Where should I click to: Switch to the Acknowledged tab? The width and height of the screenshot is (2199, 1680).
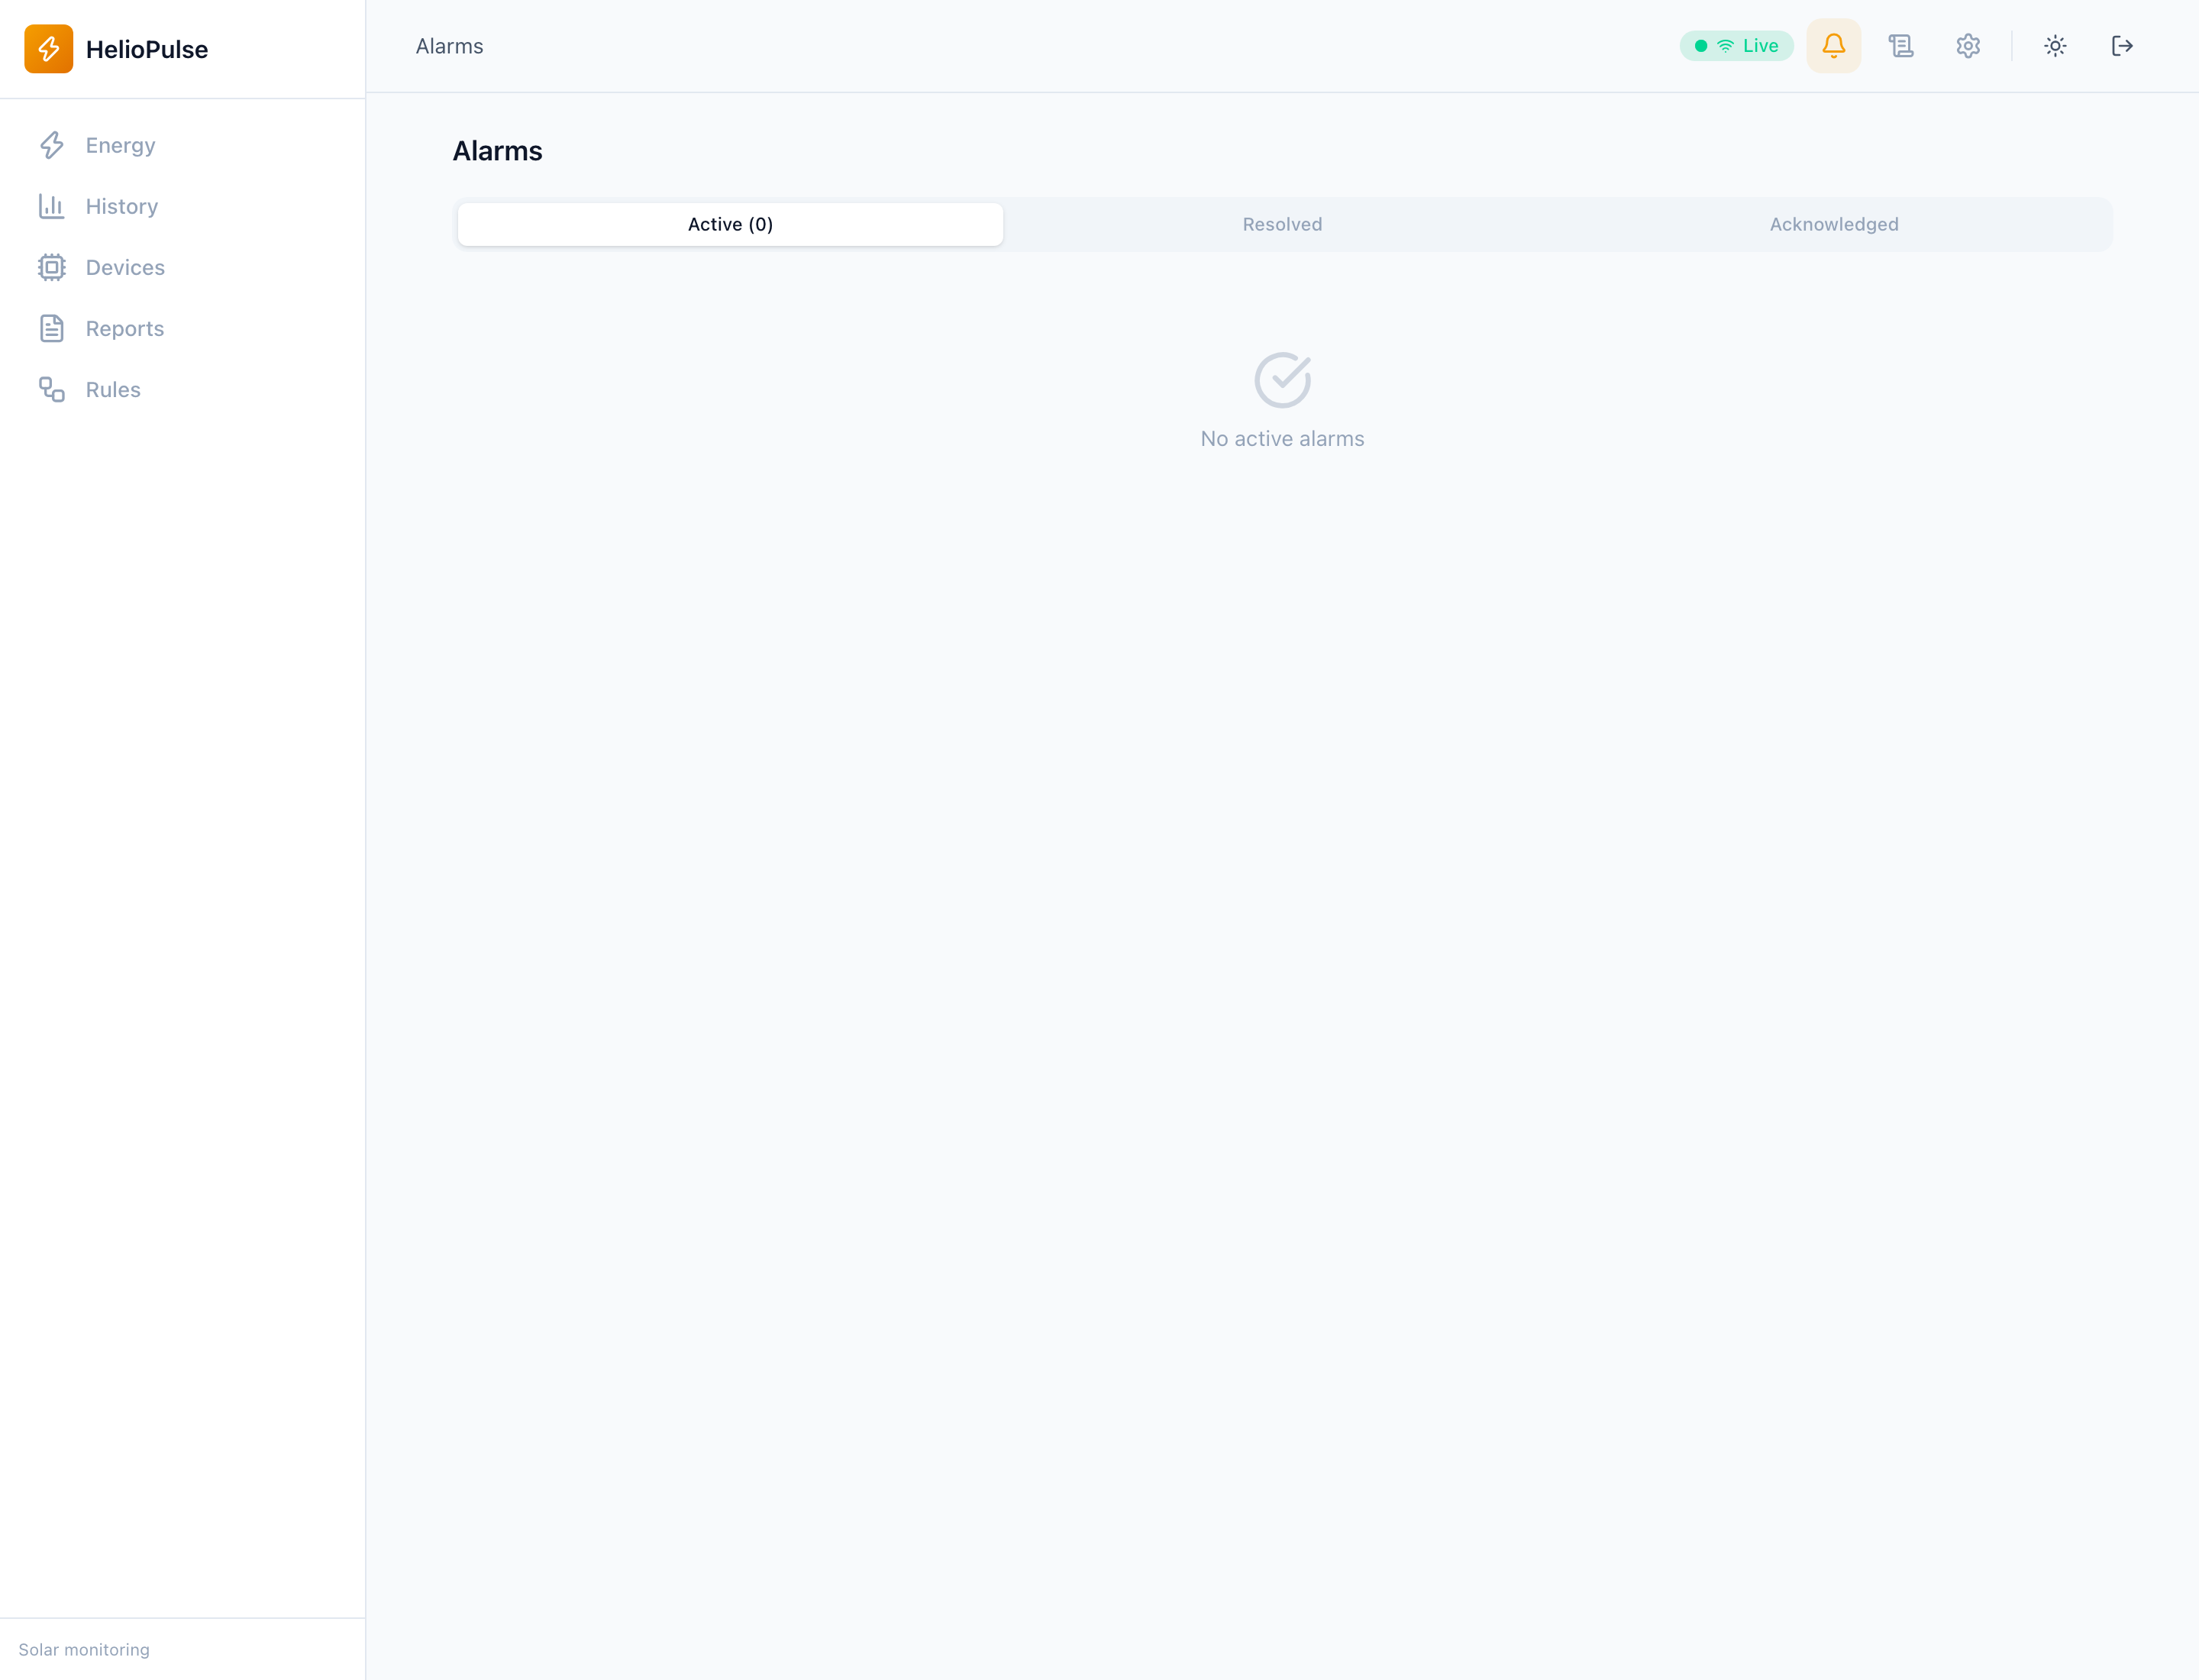click(x=1833, y=224)
